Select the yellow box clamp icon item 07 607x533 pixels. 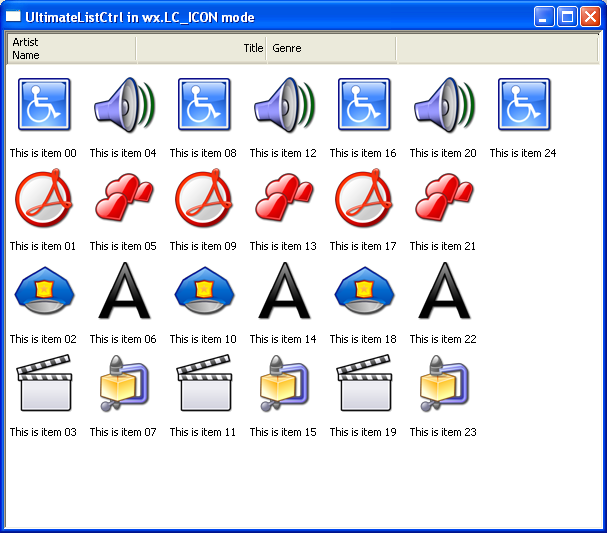(124, 384)
